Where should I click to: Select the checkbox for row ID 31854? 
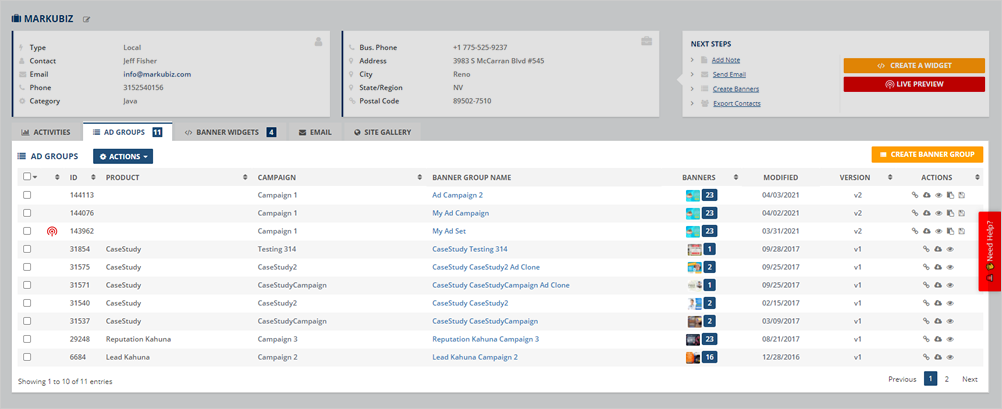pyautogui.click(x=27, y=249)
